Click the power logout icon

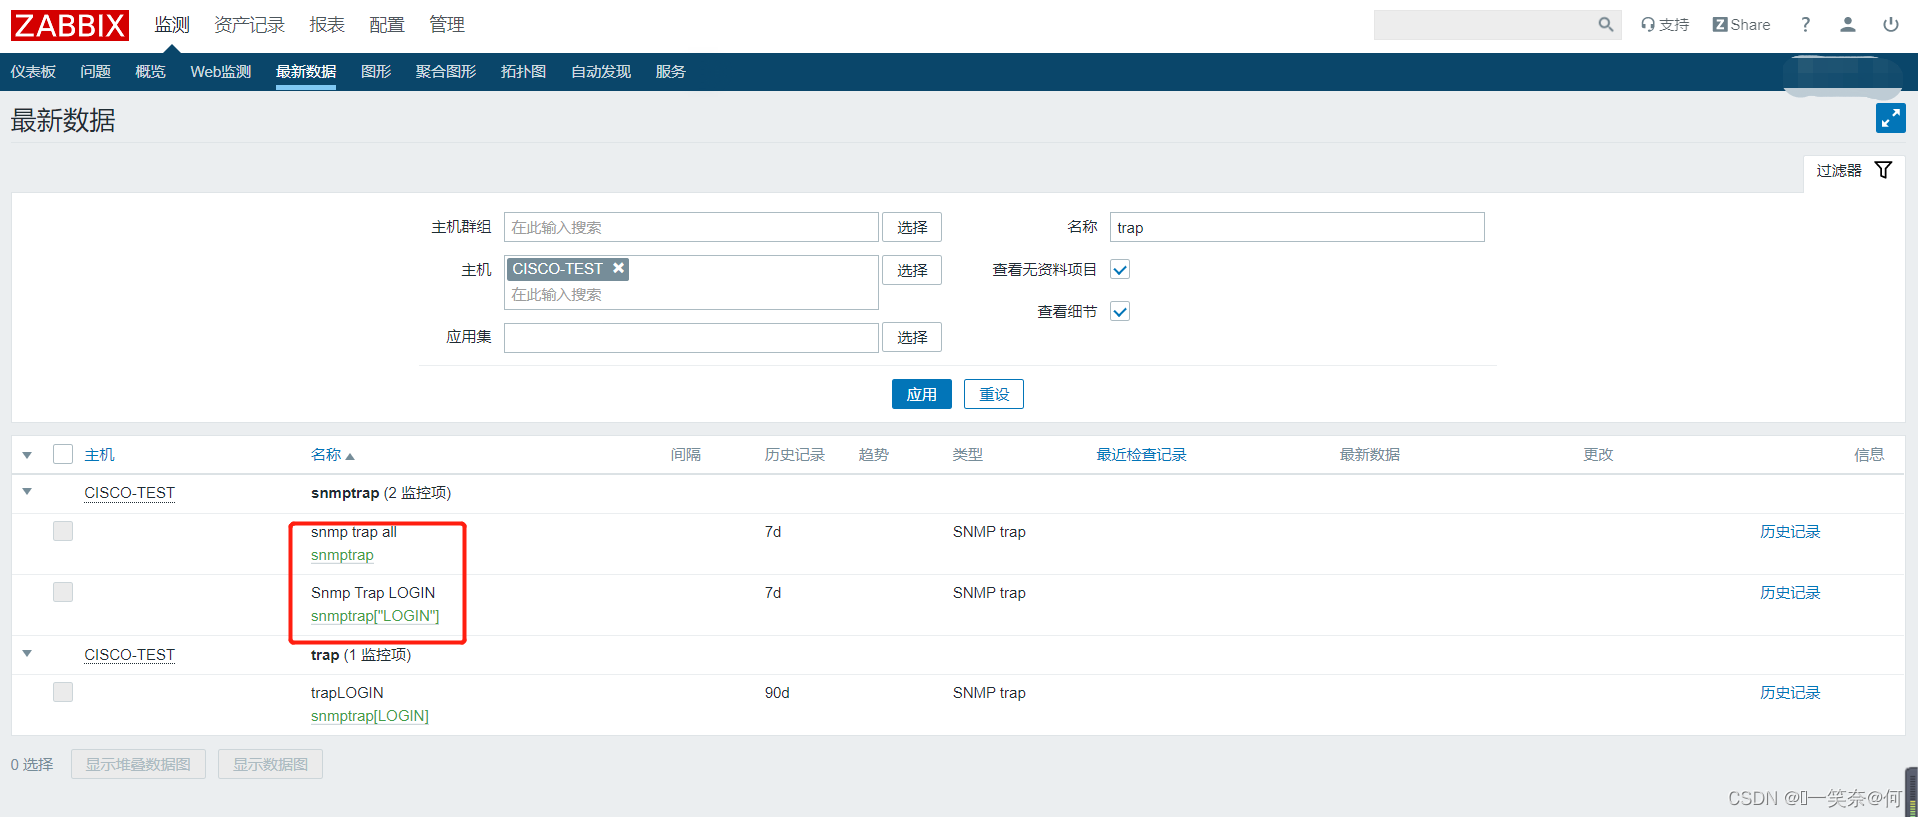click(1890, 25)
